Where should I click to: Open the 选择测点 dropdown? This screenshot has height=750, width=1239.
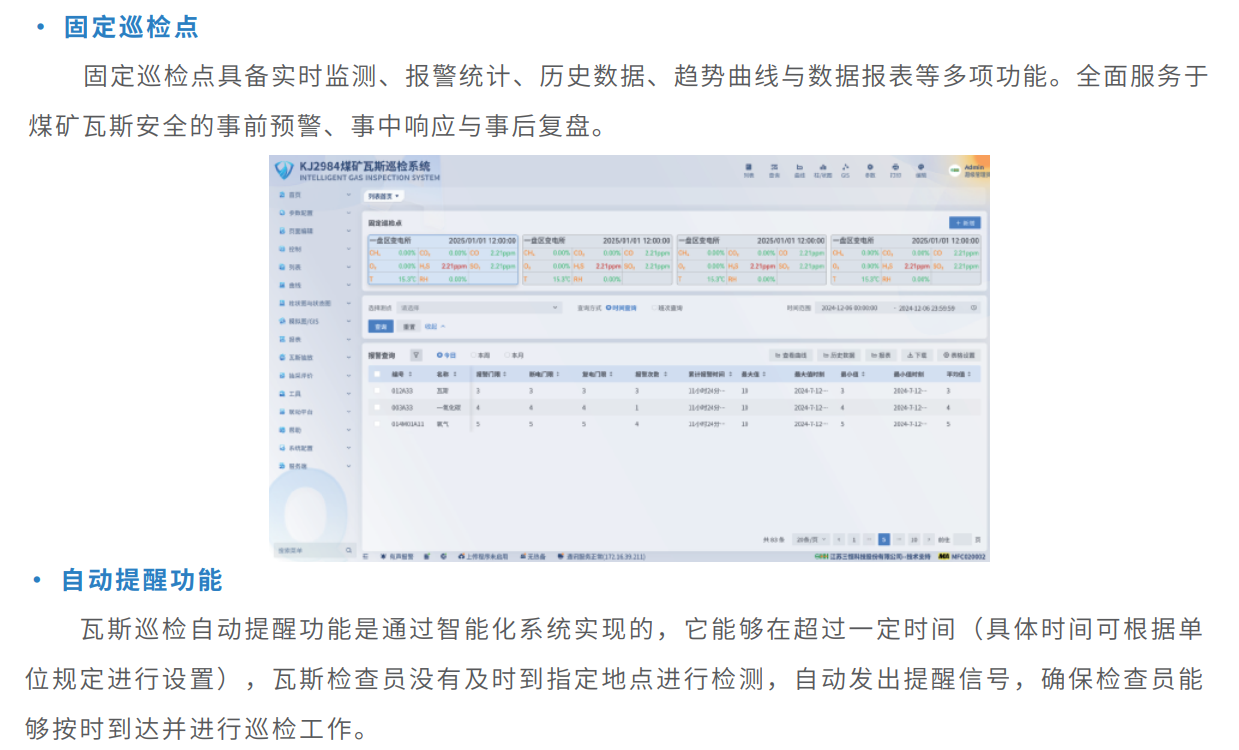pos(478,308)
